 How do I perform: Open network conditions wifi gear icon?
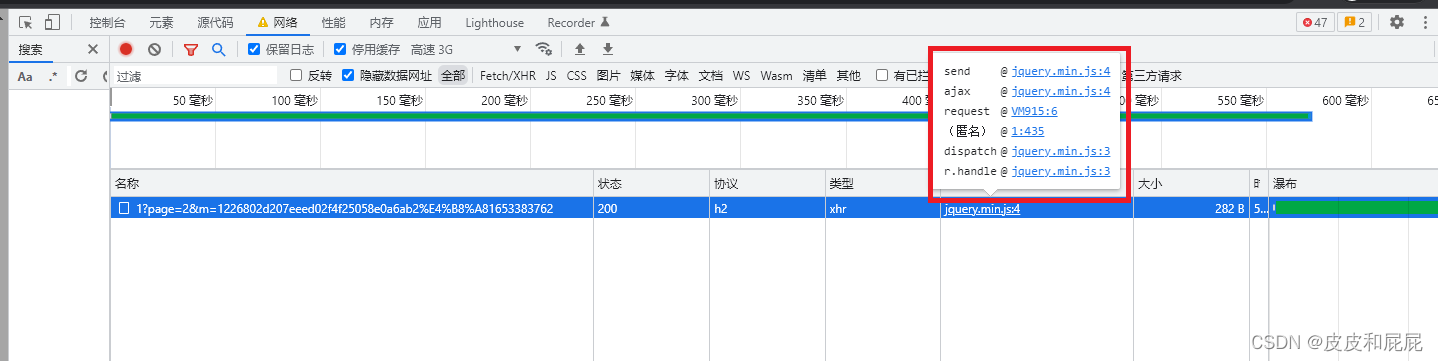tap(544, 49)
